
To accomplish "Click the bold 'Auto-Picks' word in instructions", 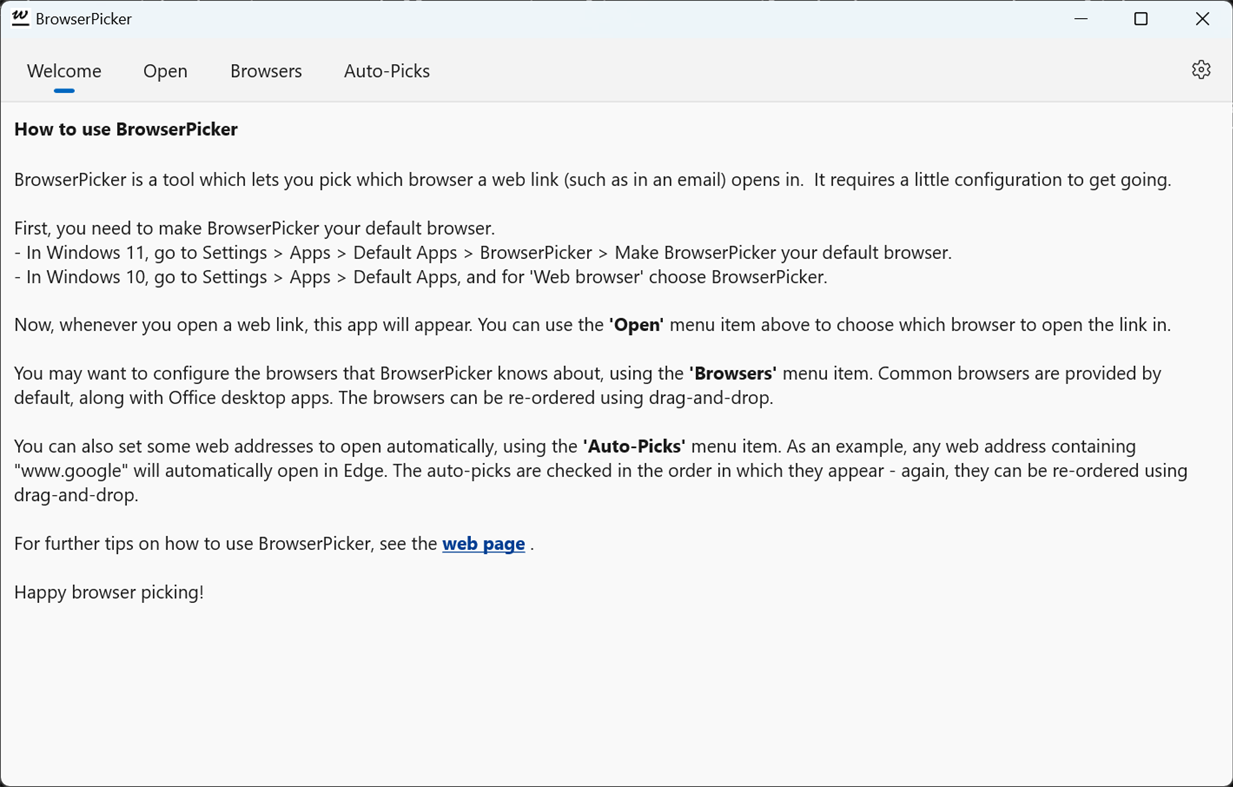I will 634,446.
